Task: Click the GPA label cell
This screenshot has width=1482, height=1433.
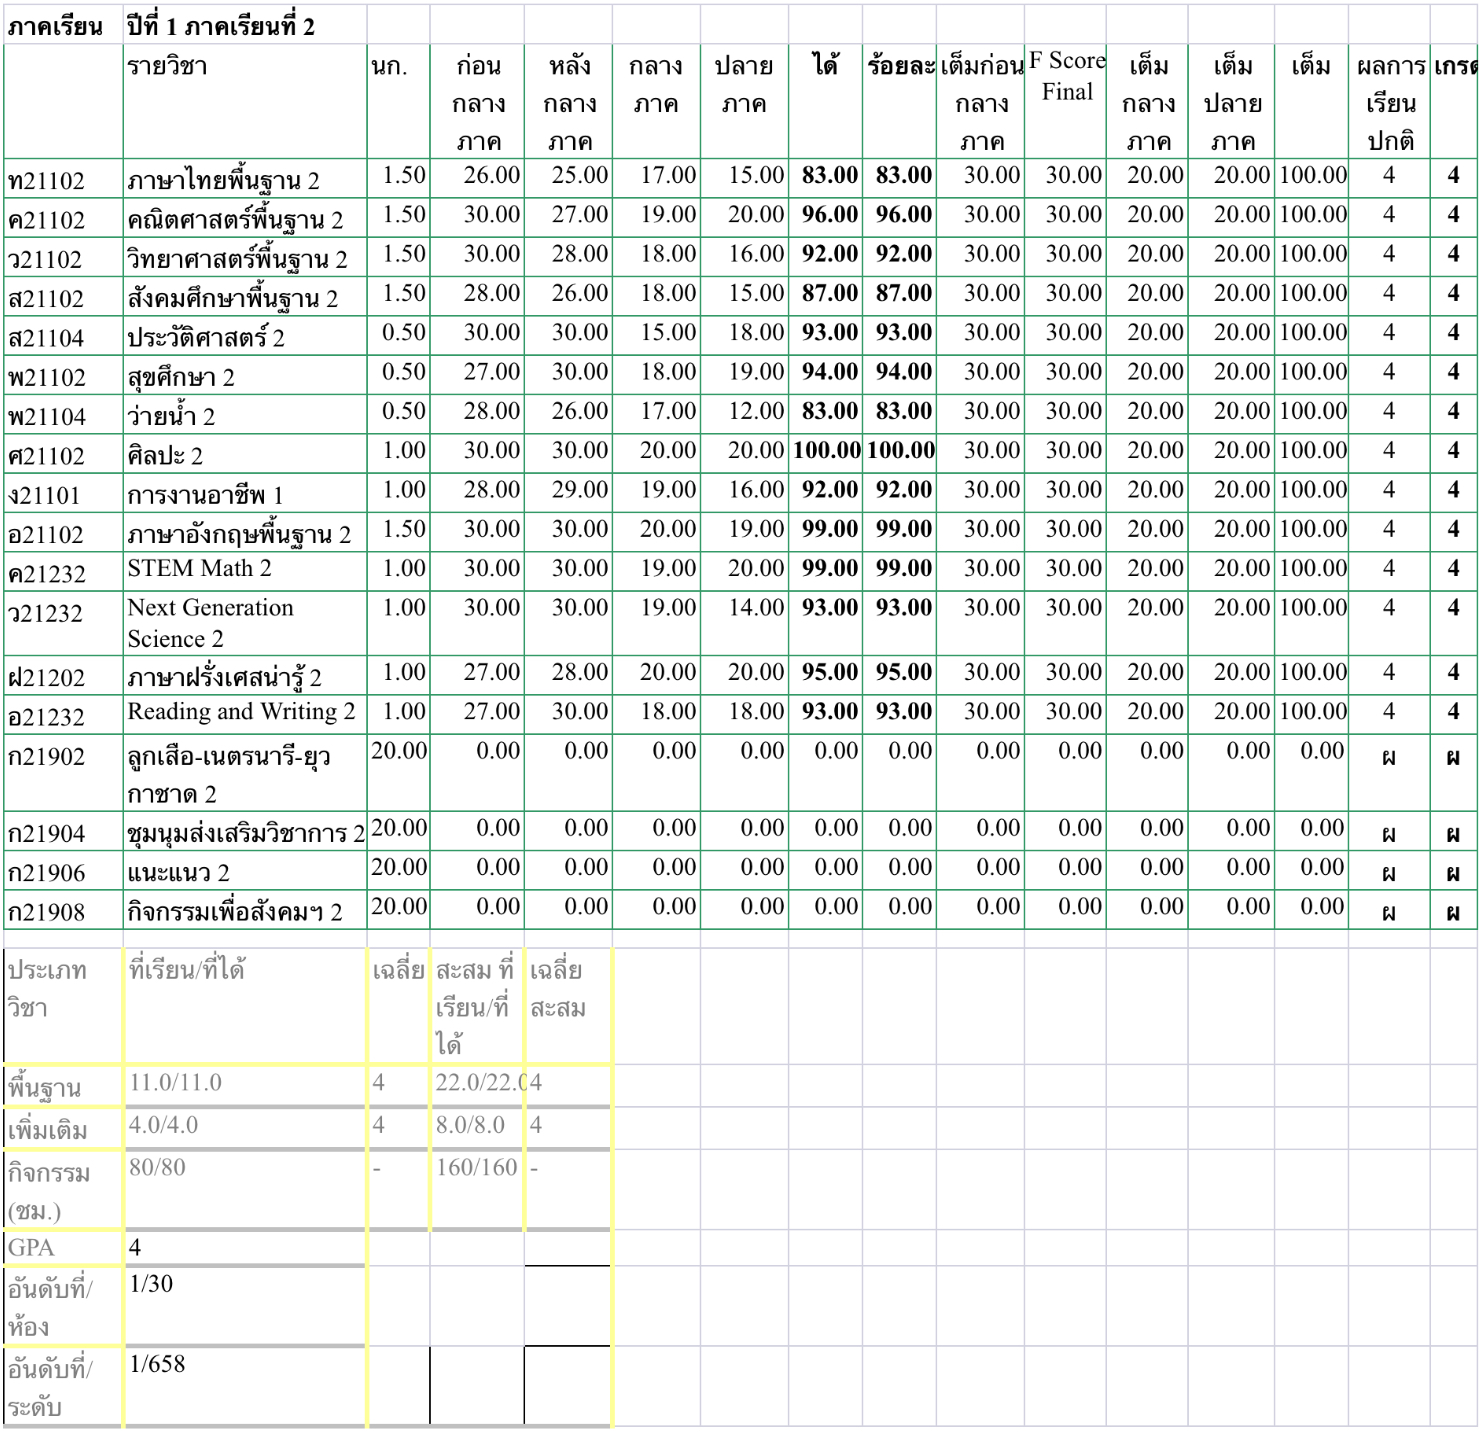Action: [x=63, y=1248]
